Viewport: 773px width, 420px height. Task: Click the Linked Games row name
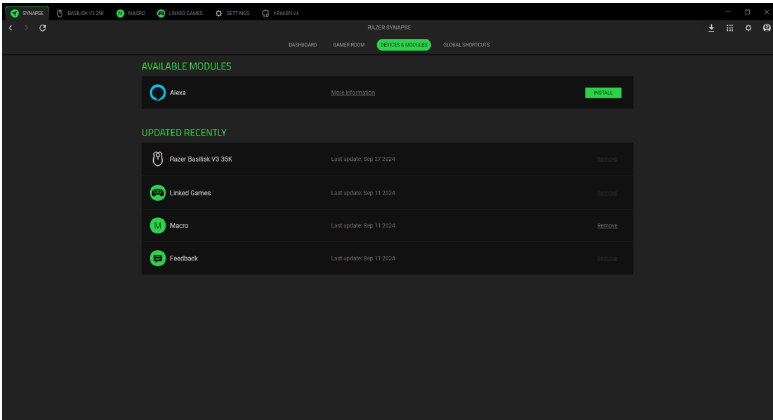pos(190,193)
